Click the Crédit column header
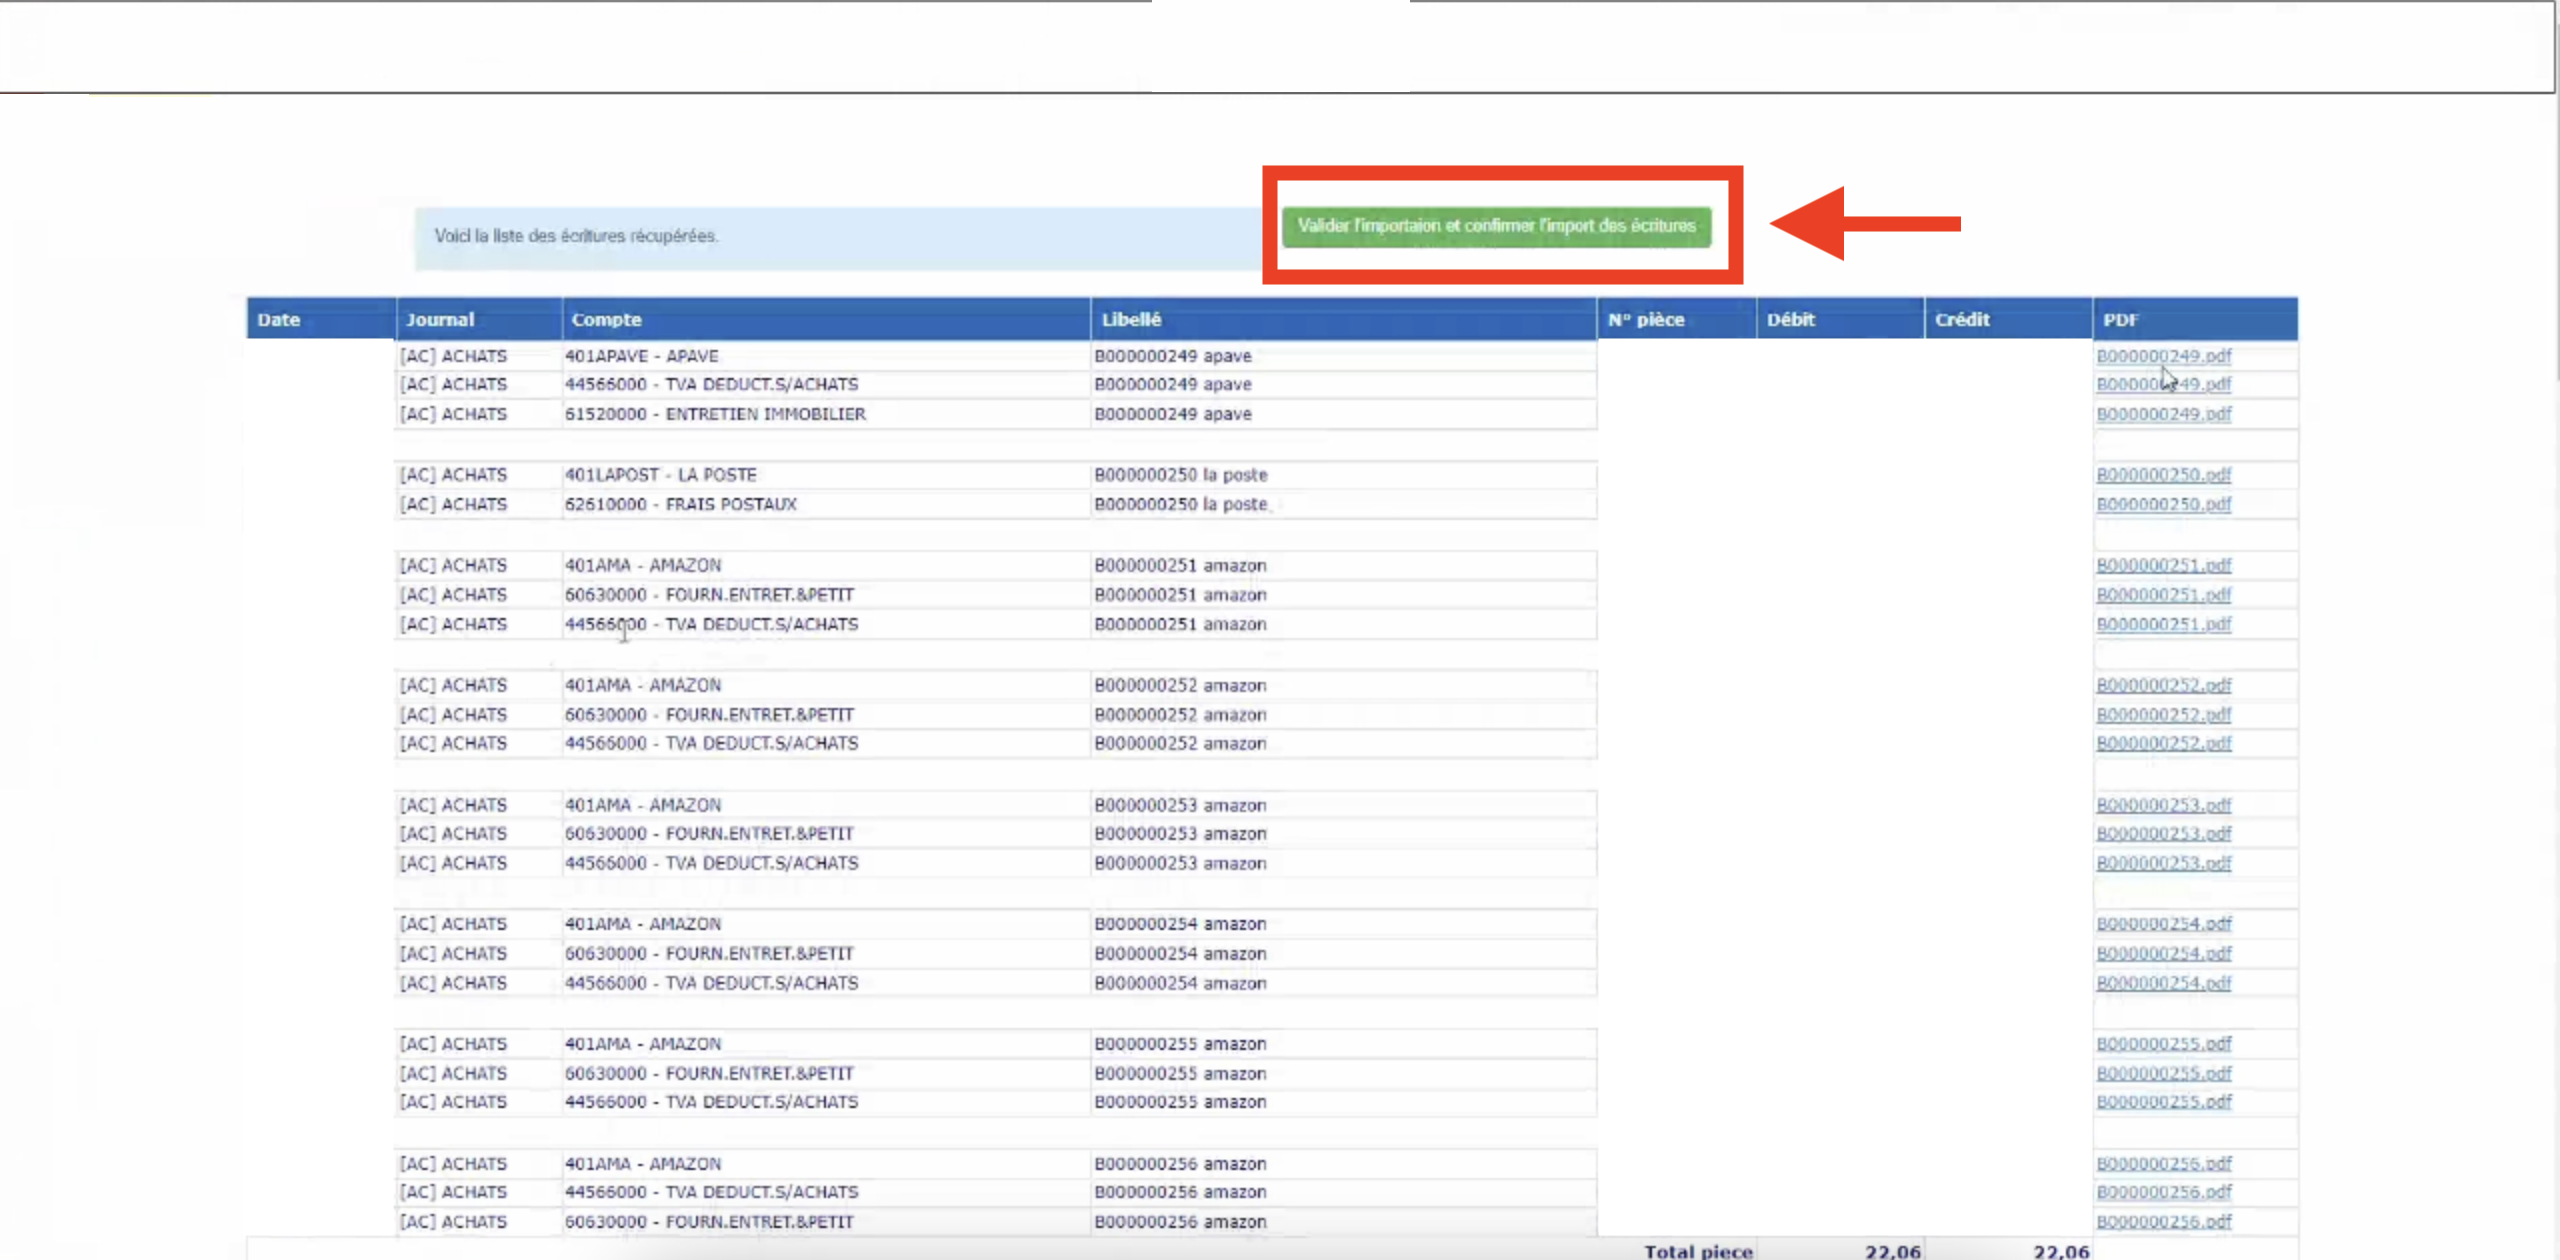 tap(2008, 319)
